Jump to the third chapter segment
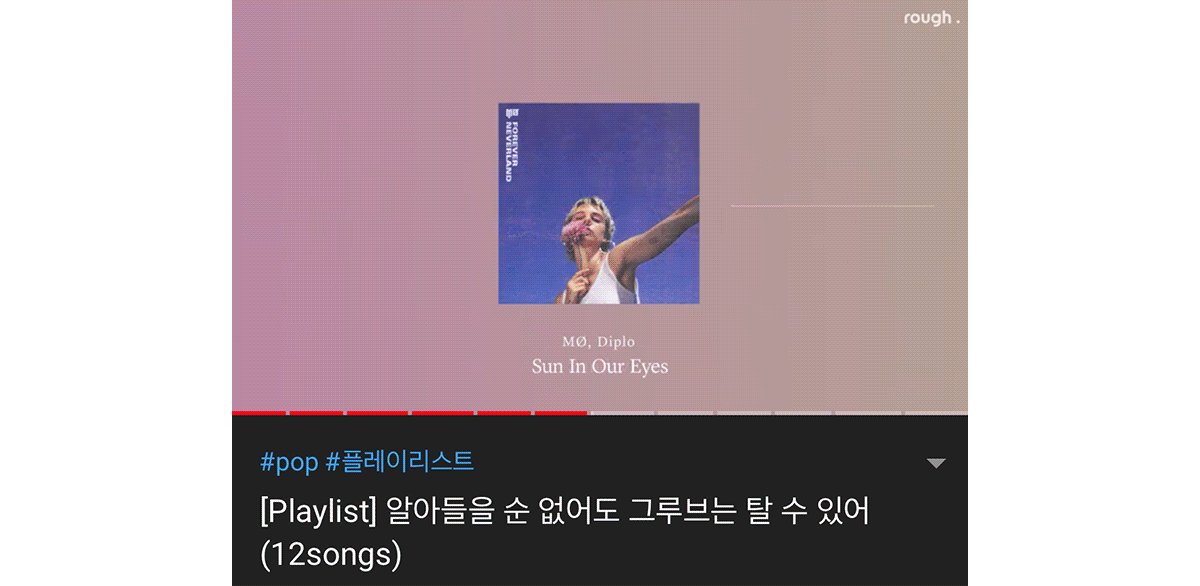The image size is (1200, 586). [378, 412]
